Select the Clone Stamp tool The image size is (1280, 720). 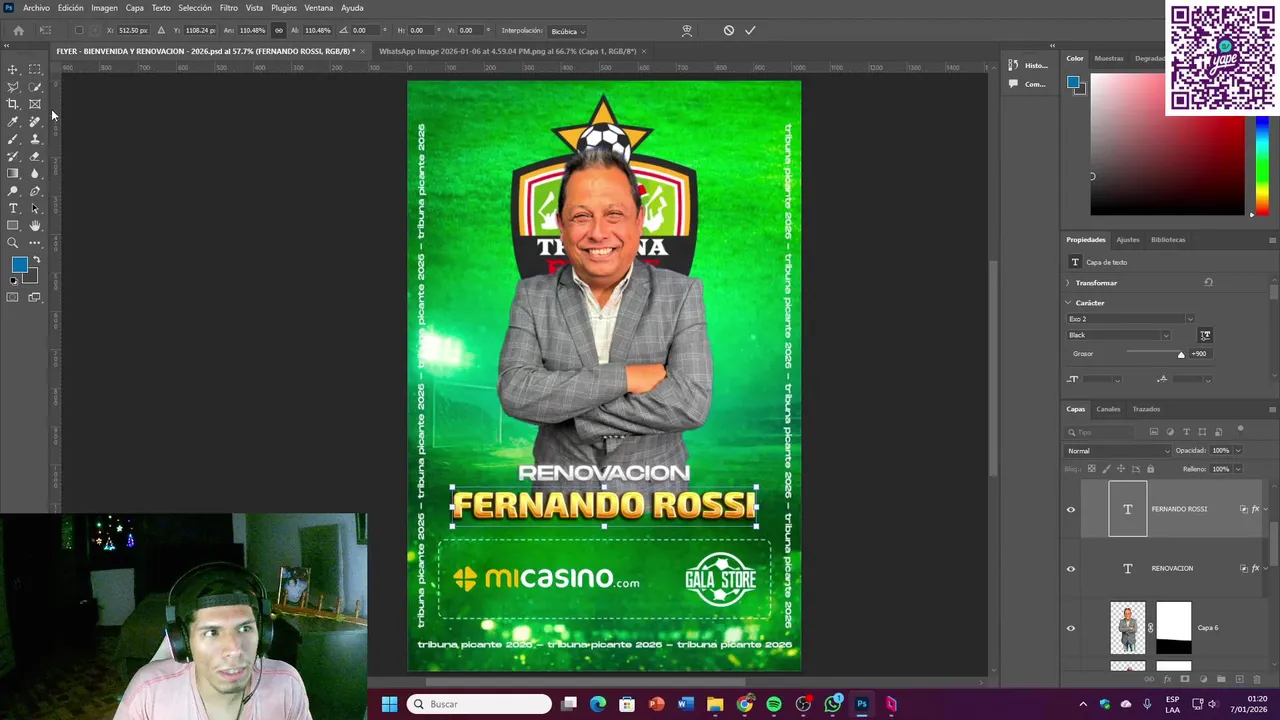[35, 139]
